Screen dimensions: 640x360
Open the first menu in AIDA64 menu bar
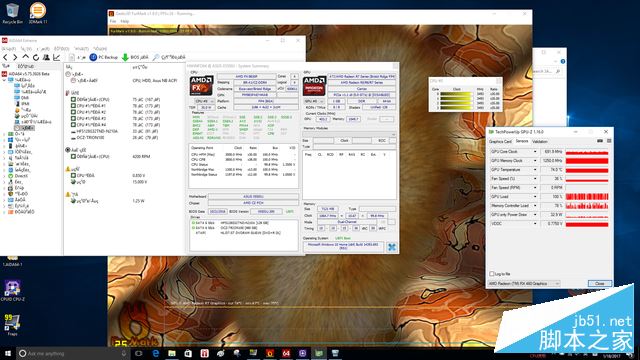(x=8, y=49)
